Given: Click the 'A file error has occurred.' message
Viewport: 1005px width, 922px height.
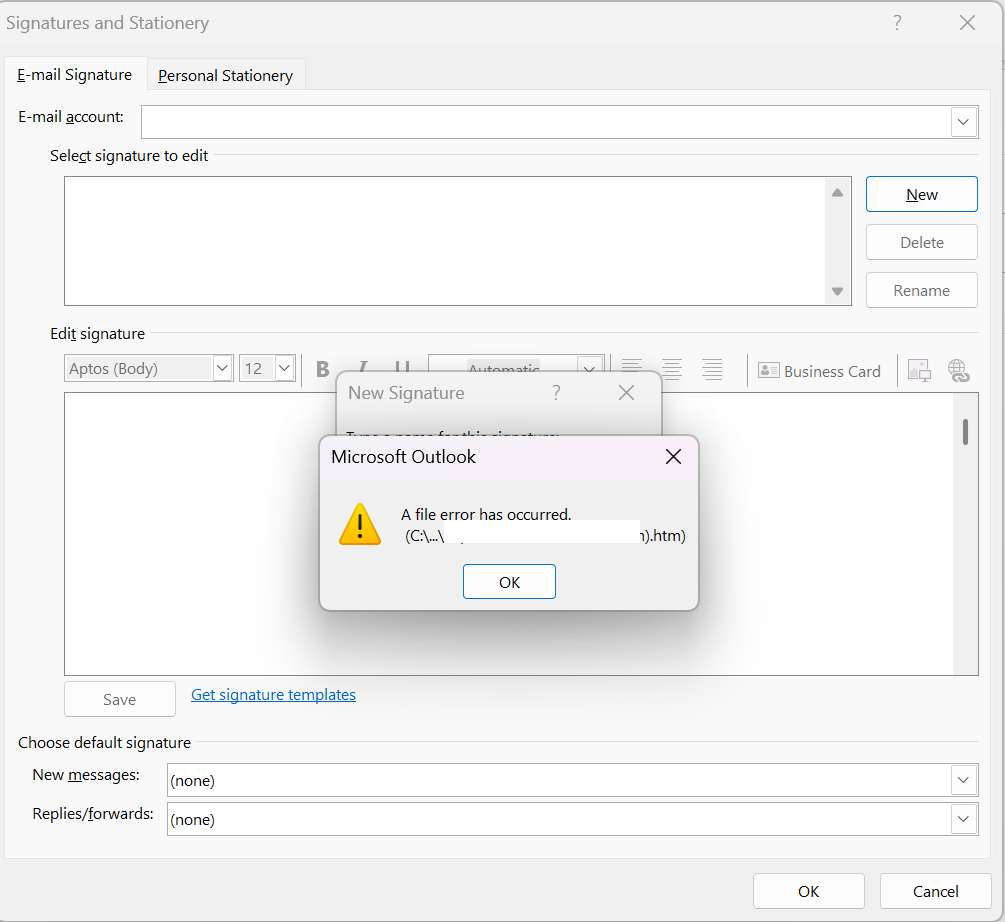Looking at the screenshot, I should coord(486,515).
